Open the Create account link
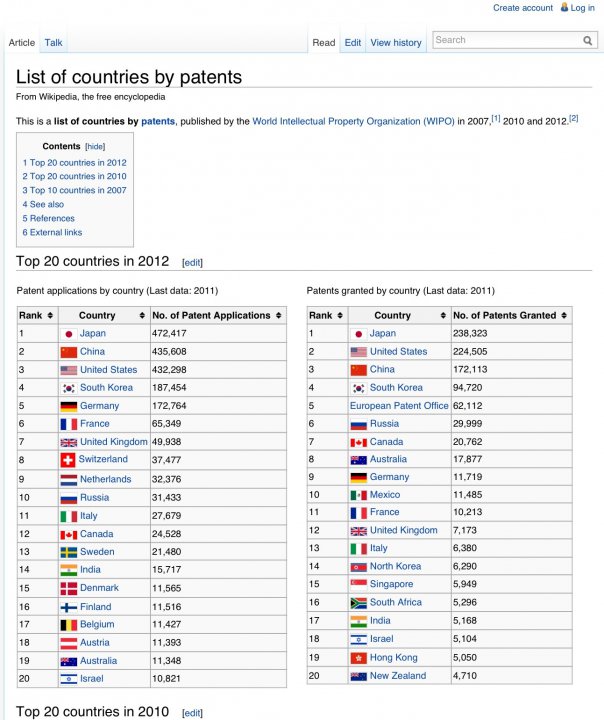This screenshot has height=720, width=604. point(523,8)
